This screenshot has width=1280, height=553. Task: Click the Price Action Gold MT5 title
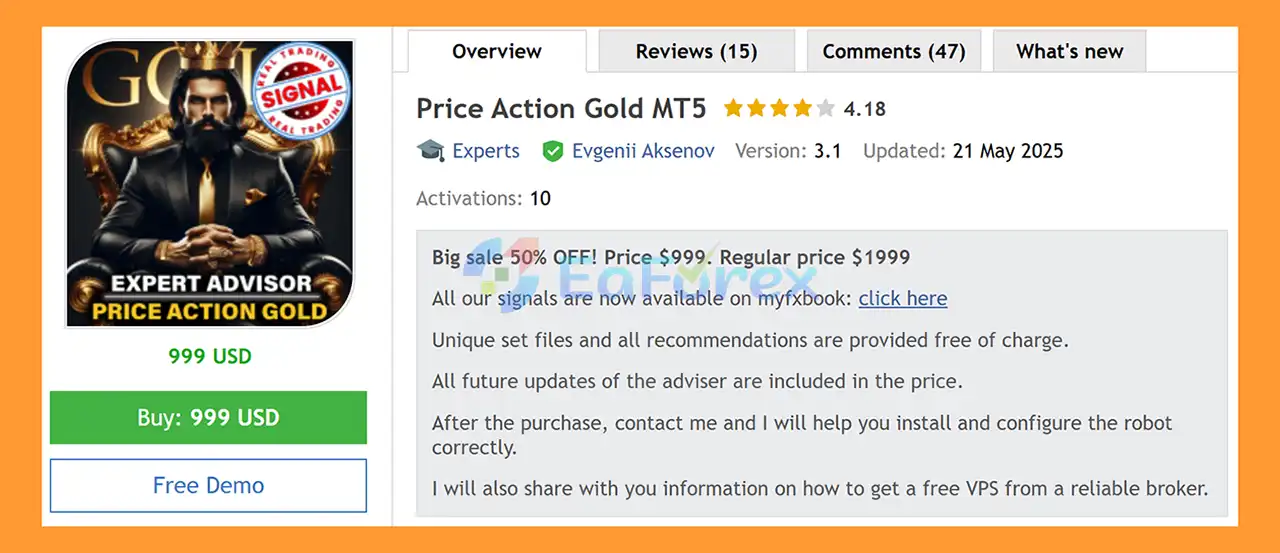563,108
